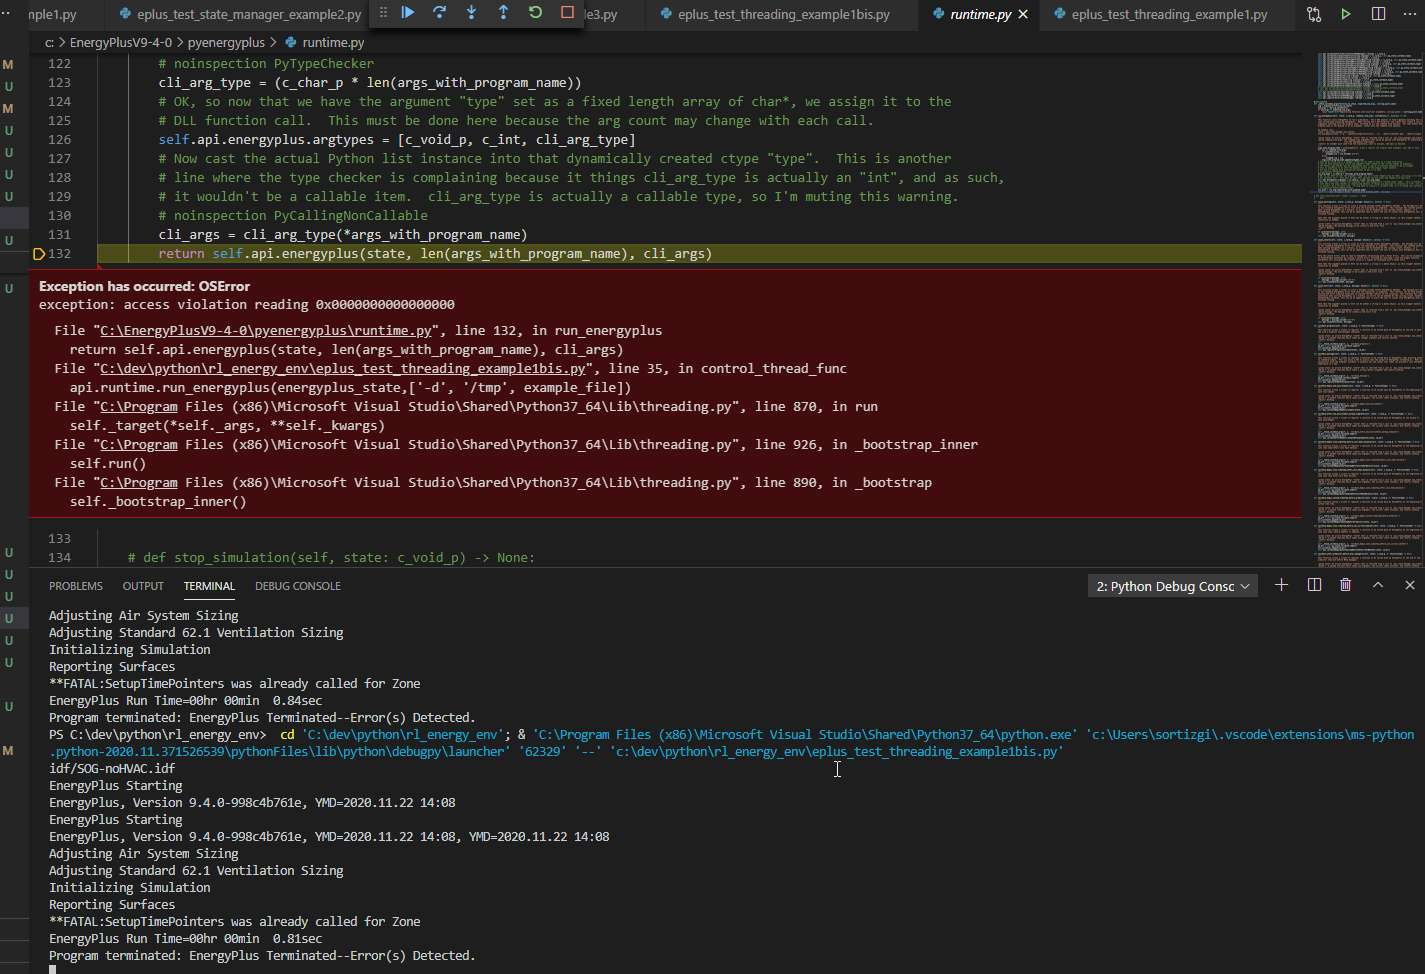This screenshot has width=1425, height=974.
Task: Maximize the panel using the up chevron
Action: click(x=1378, y=585)
